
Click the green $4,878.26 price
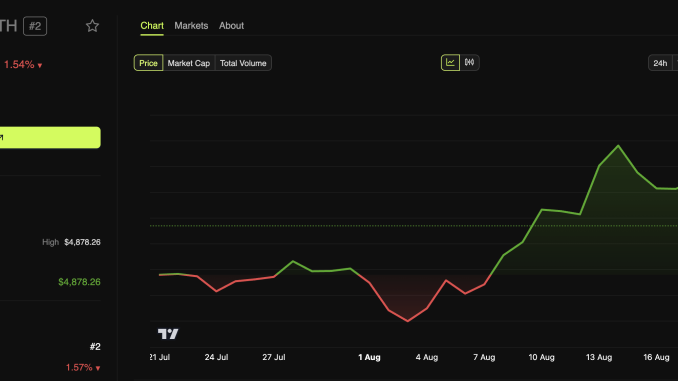pos(80,282)
